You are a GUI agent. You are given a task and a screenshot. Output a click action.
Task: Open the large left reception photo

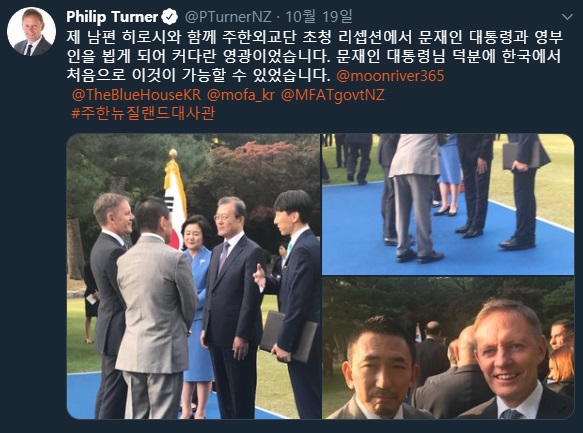click(x=194, y=277)
